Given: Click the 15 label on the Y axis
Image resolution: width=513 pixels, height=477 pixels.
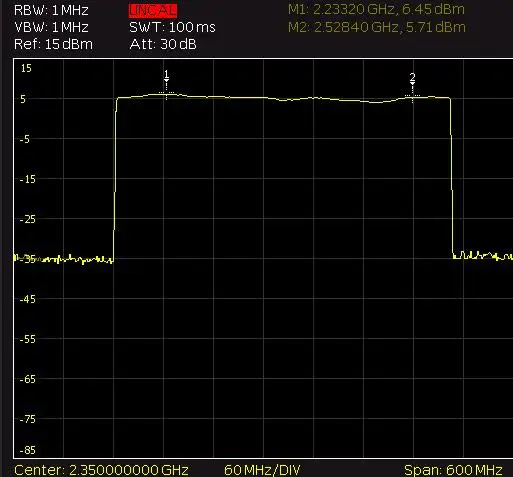Looking at the screenshot, I should tap(26, 68).
